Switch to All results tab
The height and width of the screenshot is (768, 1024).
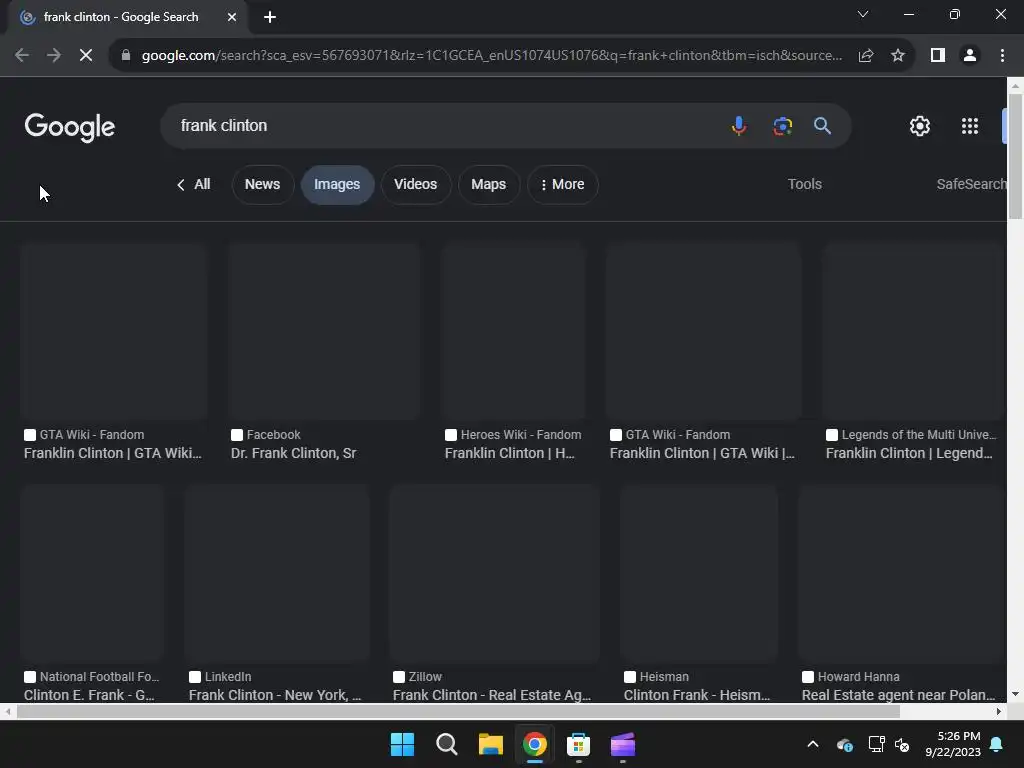click(x=193, y=184)
